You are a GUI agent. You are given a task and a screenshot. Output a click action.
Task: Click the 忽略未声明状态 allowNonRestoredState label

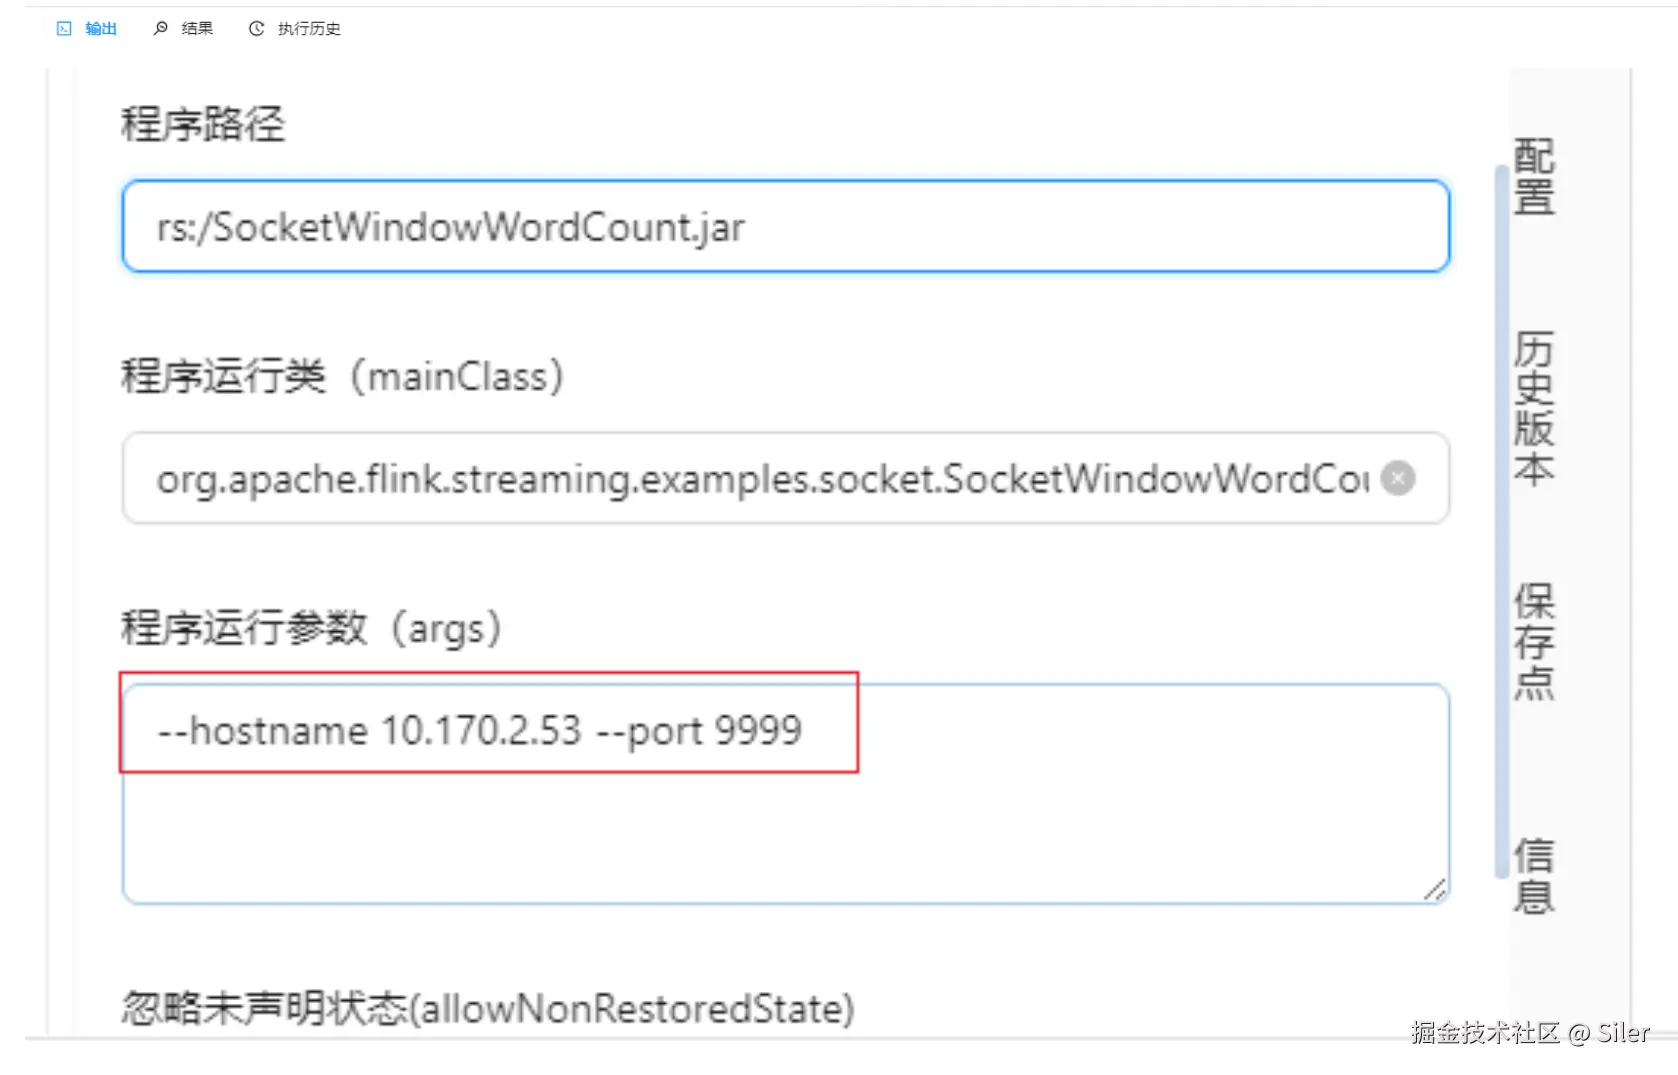coord(488,1009)
